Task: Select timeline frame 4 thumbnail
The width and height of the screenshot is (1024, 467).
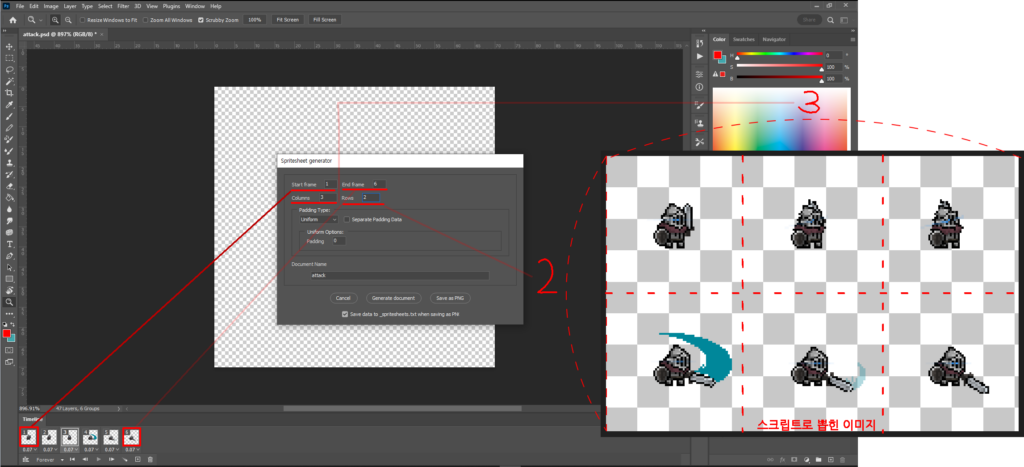Action: tap(90, 436)
